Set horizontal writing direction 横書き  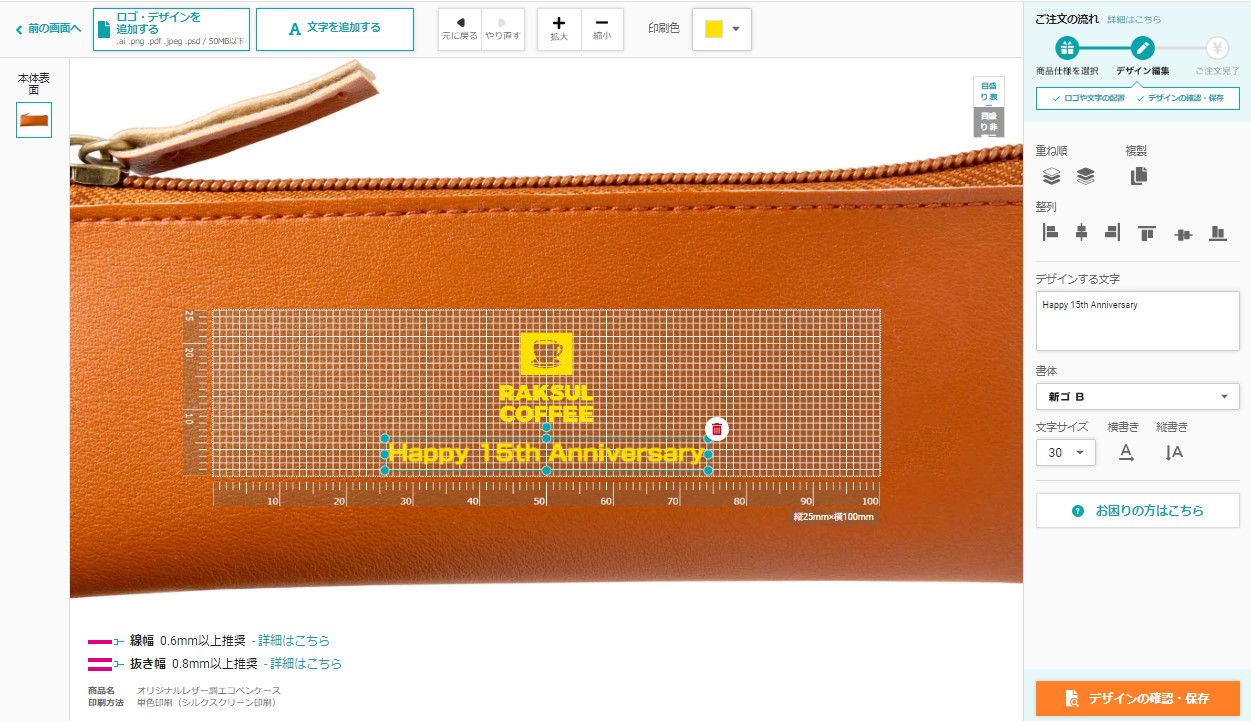(1126, 453)
